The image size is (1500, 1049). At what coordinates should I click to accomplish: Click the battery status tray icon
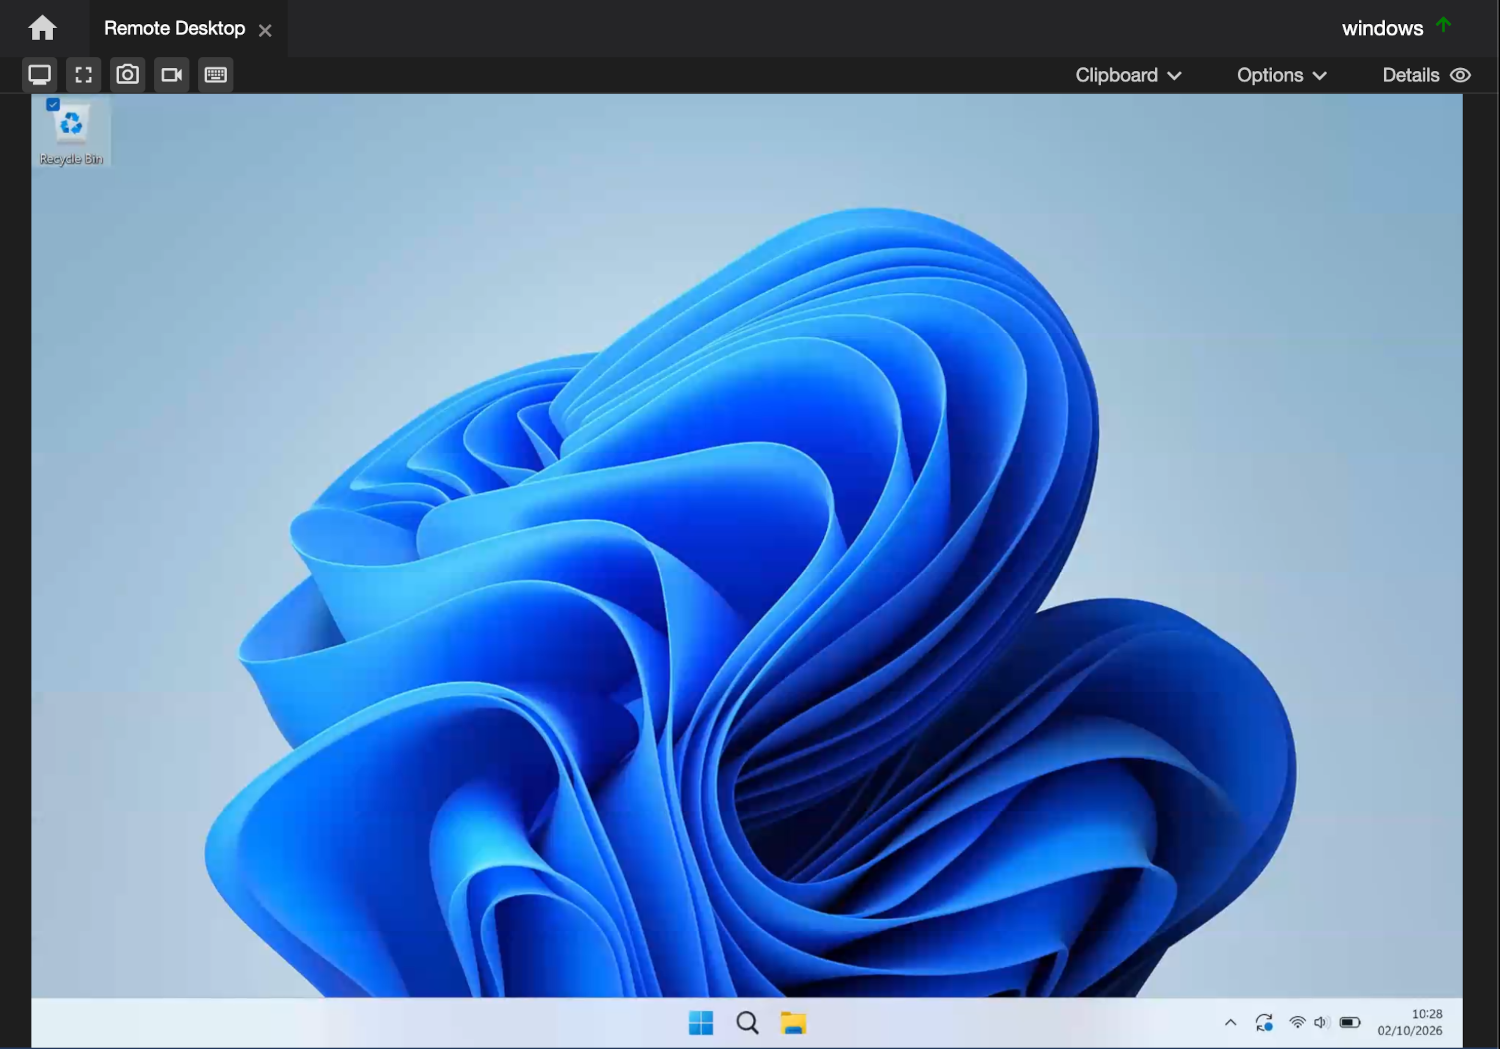pyautogui.click(x=1350, y=1023)
